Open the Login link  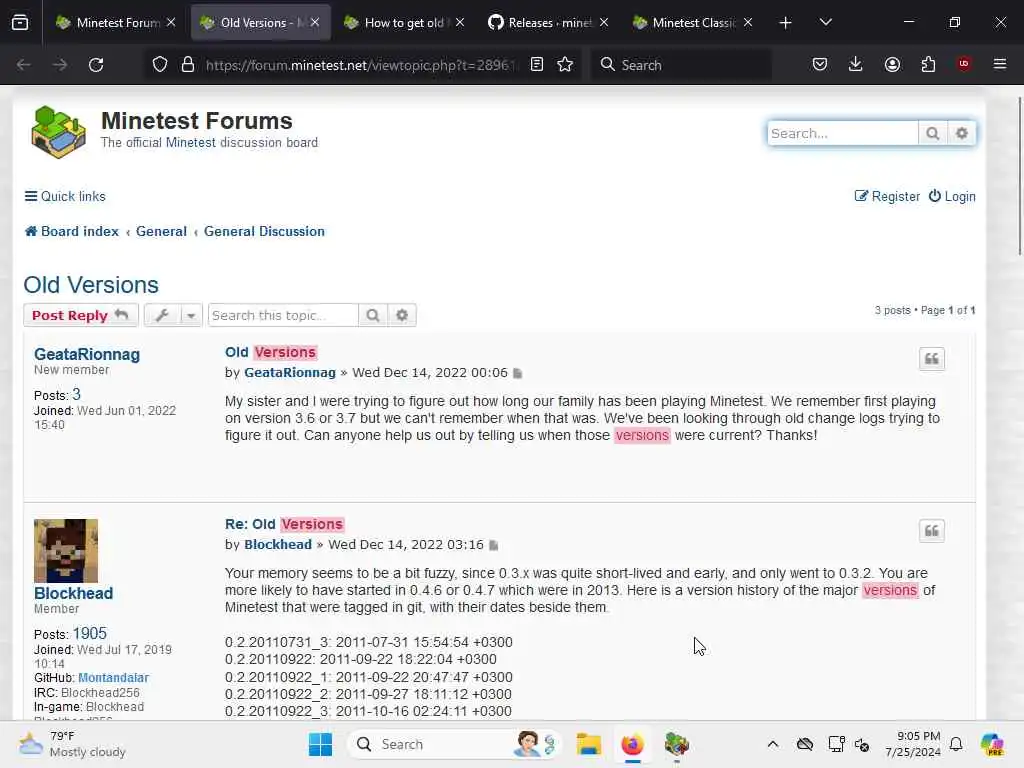(952, 197)
